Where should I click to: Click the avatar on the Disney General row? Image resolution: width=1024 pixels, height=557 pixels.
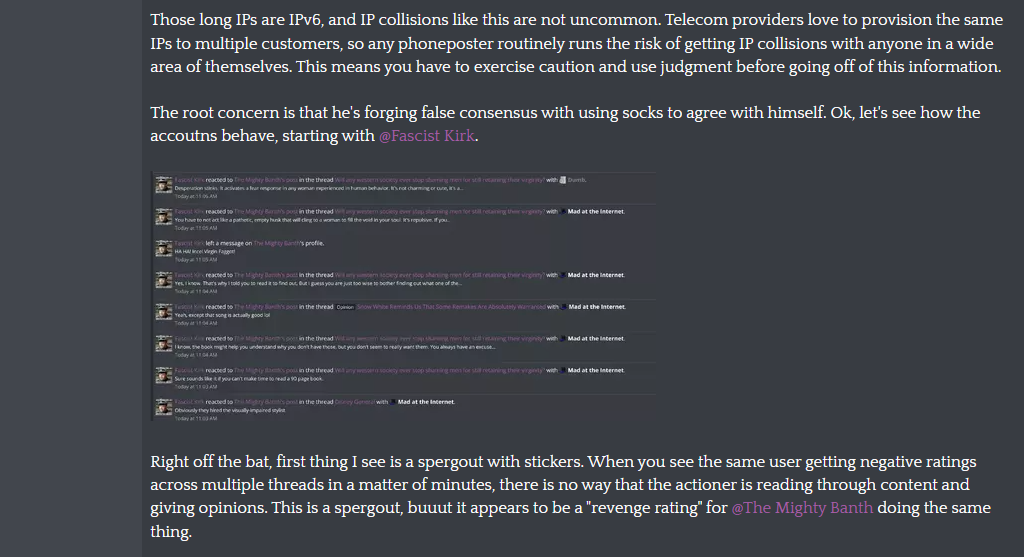coord(163,408)
